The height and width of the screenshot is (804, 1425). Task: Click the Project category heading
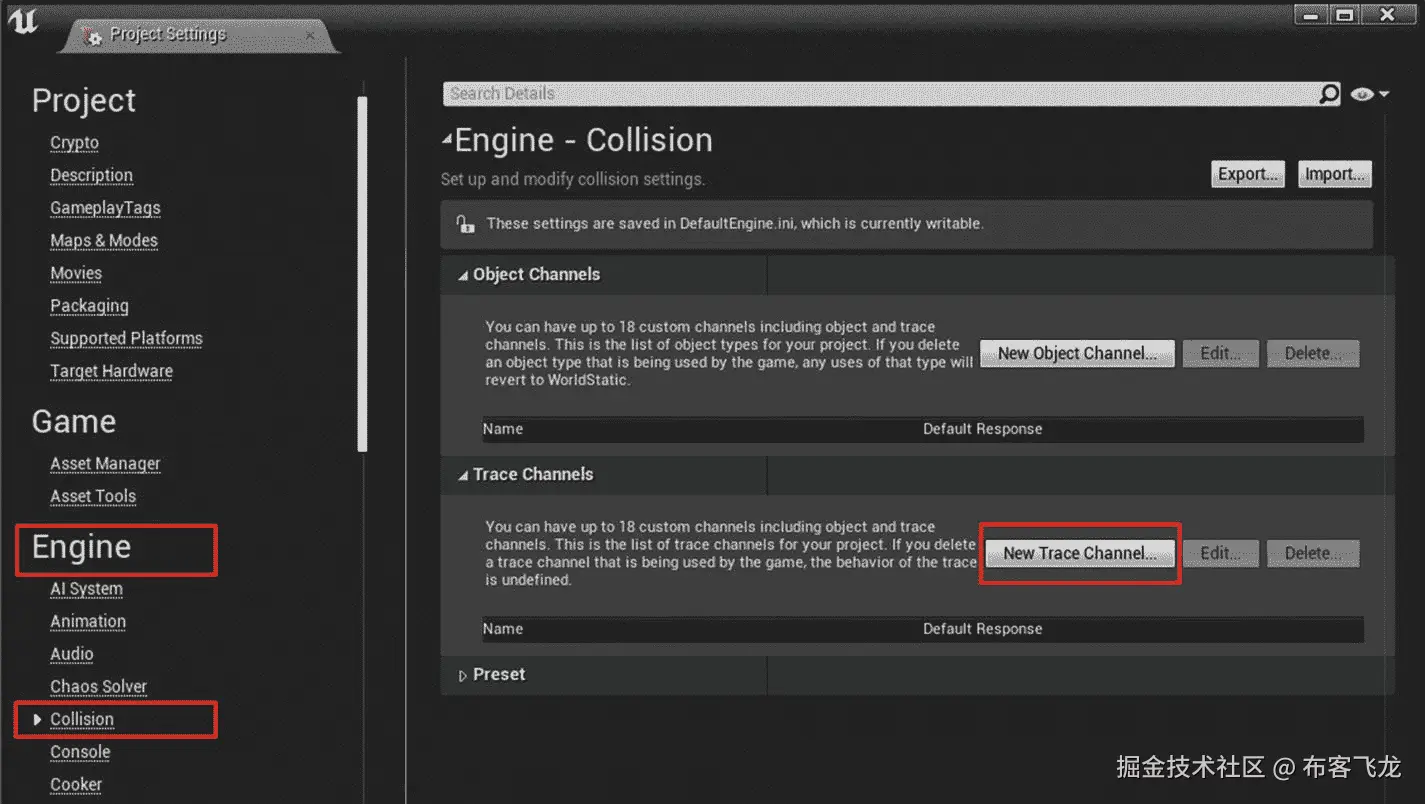tap(84, 101)
